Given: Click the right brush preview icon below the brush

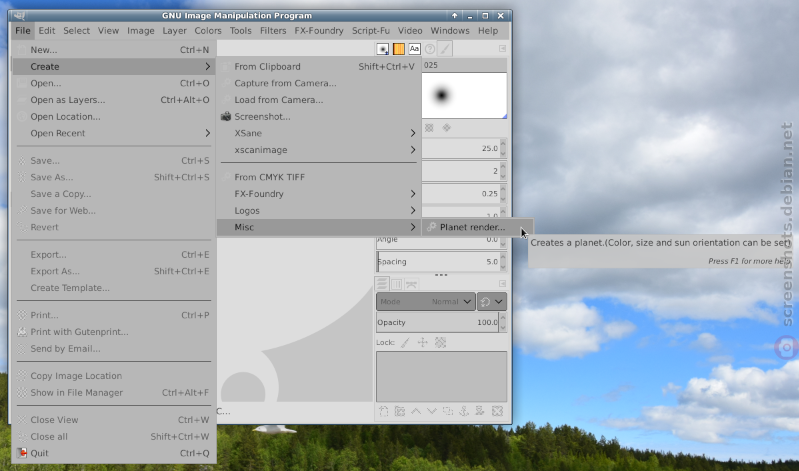Looking at the screenshot, I should (x=446, y=128).
